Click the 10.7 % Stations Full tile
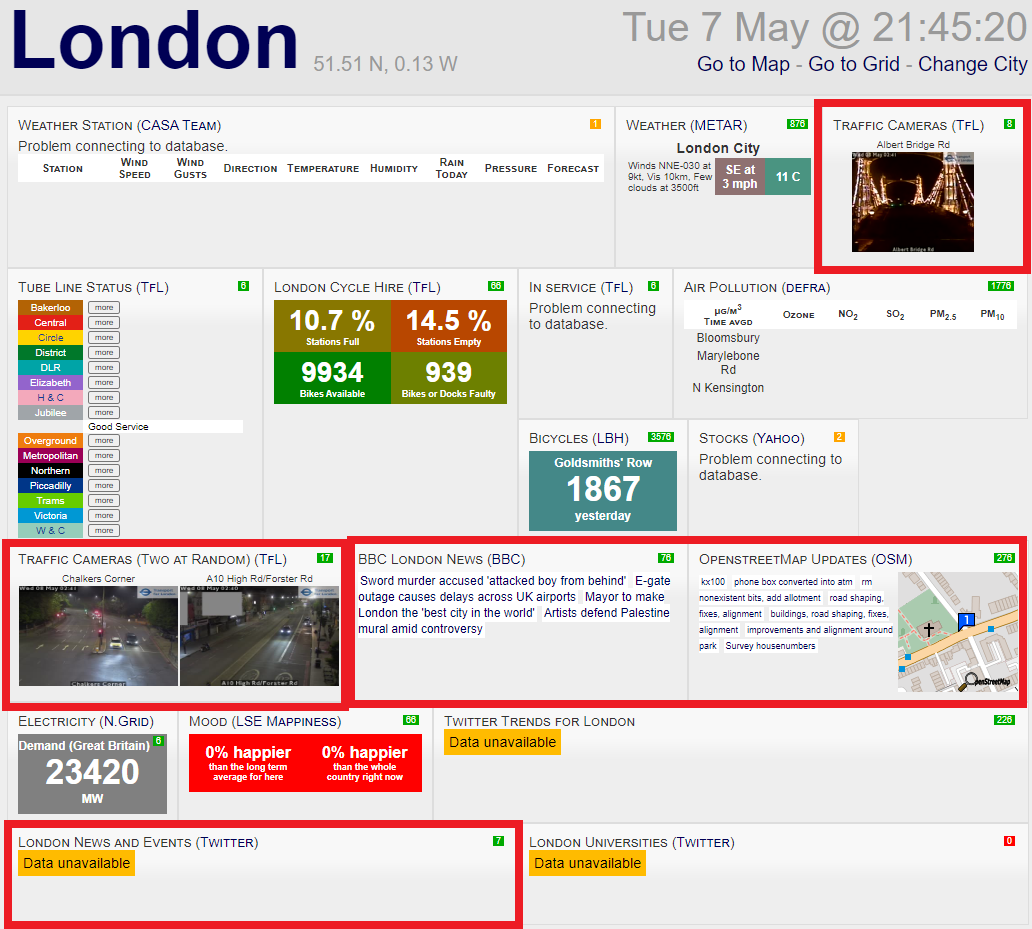Viewport: 1032px width, 929px height. click(x=332, y=326)
